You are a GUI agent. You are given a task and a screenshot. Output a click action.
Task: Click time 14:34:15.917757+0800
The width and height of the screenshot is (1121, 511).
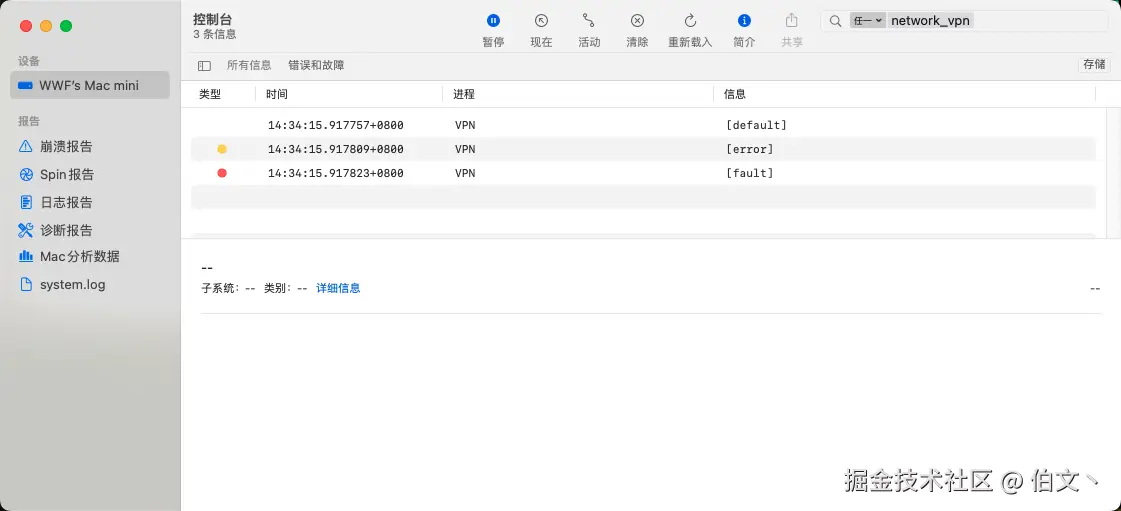tap(336, 125)
